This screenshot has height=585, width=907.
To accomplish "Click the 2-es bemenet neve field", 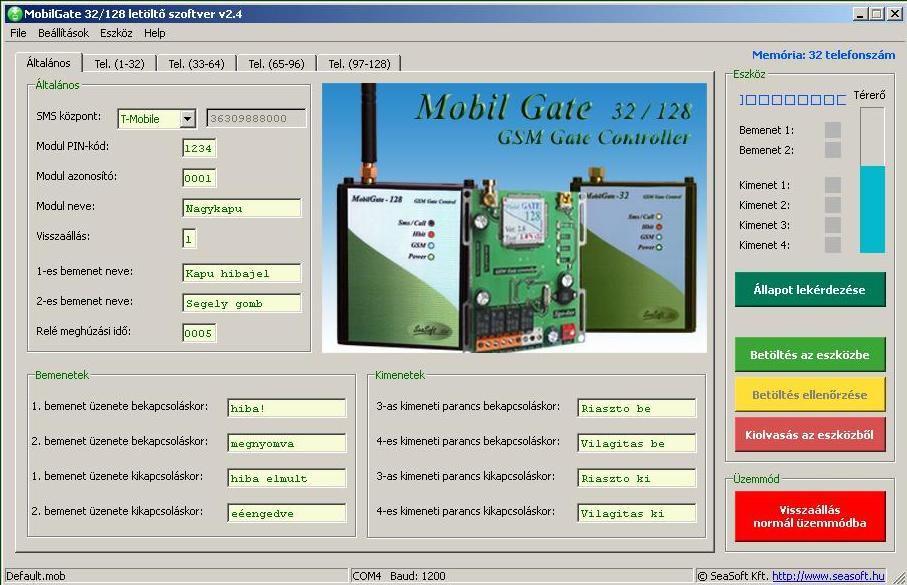I will click(x=241, y=303).
